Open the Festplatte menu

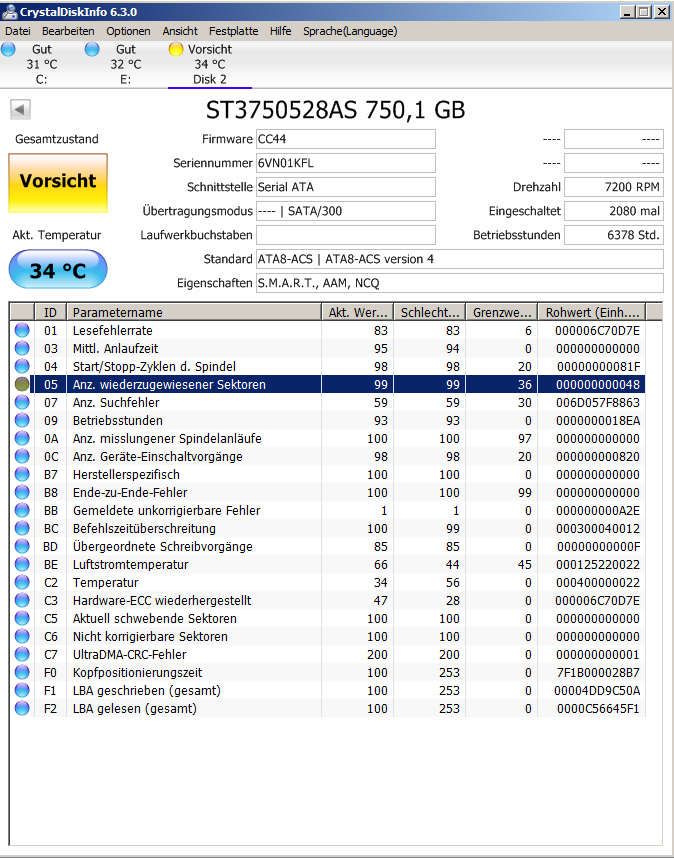tap(234, 31)
